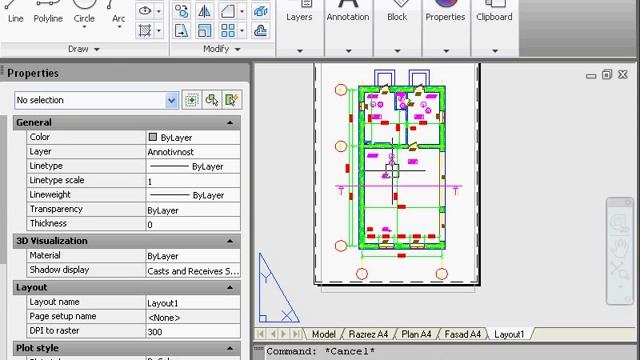Switch to the Model tab
The image size is (640, 360).
point(324,334)
